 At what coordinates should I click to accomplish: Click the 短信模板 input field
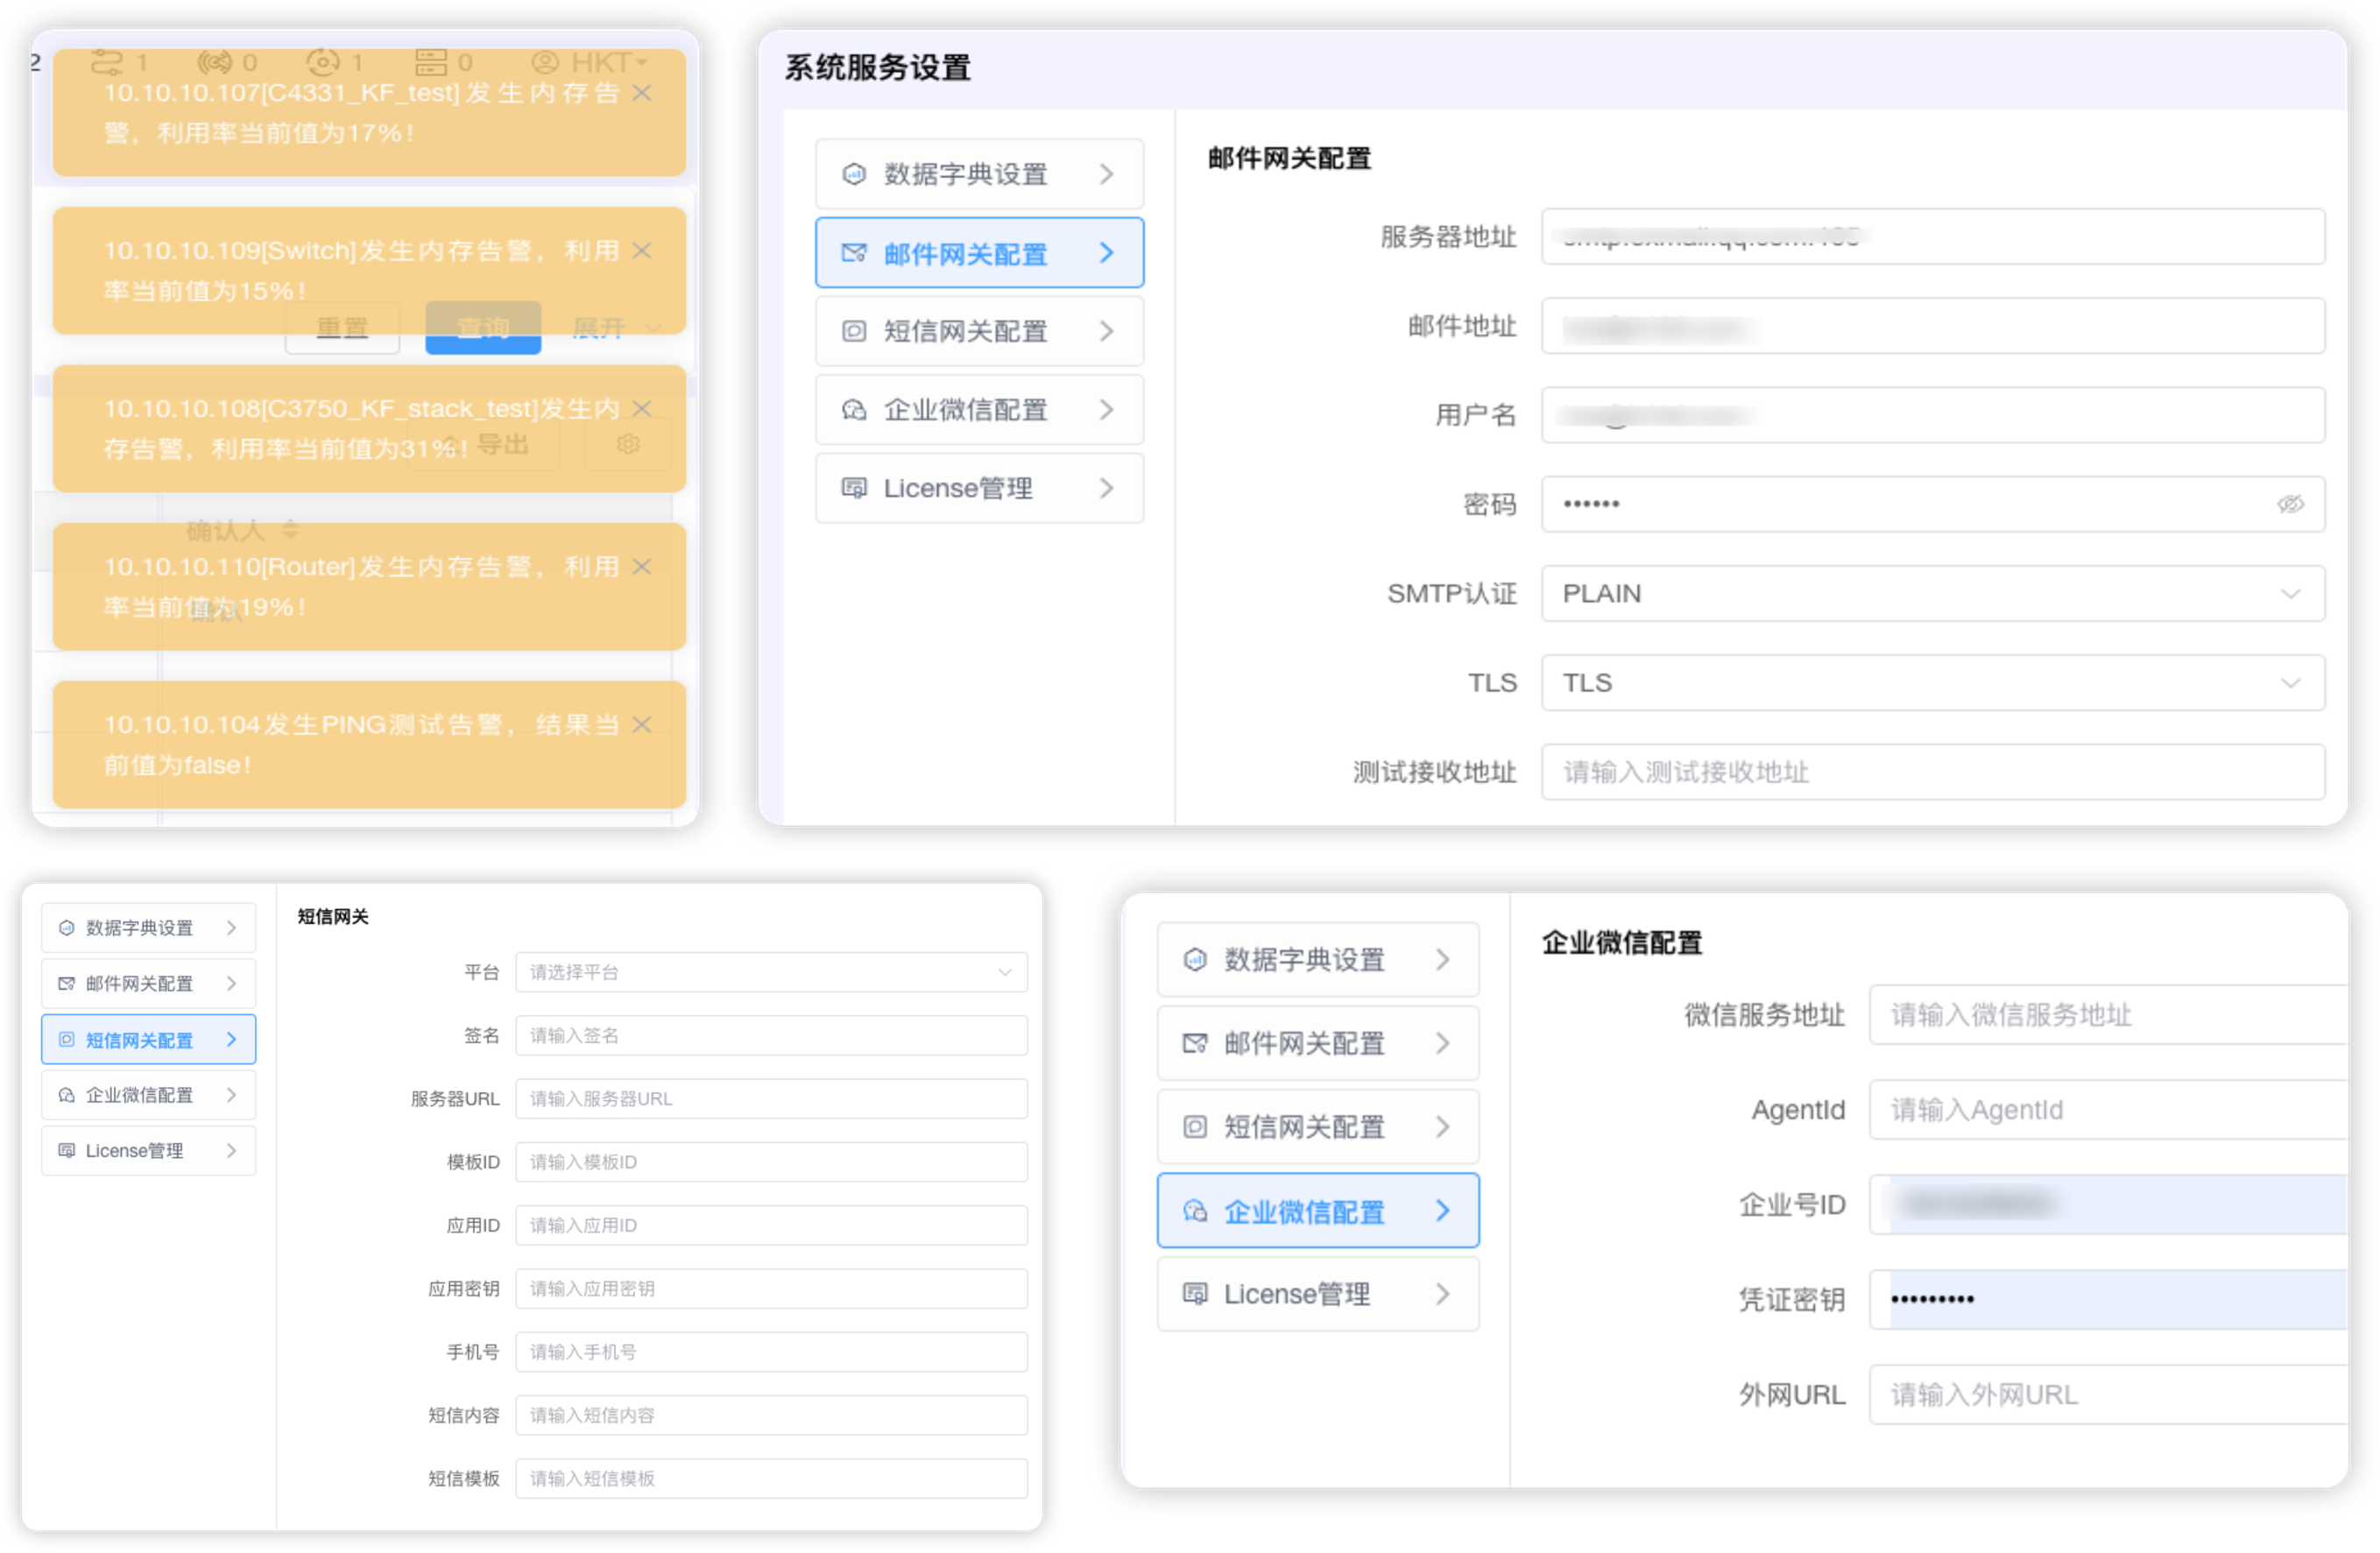coord(771,1478)
